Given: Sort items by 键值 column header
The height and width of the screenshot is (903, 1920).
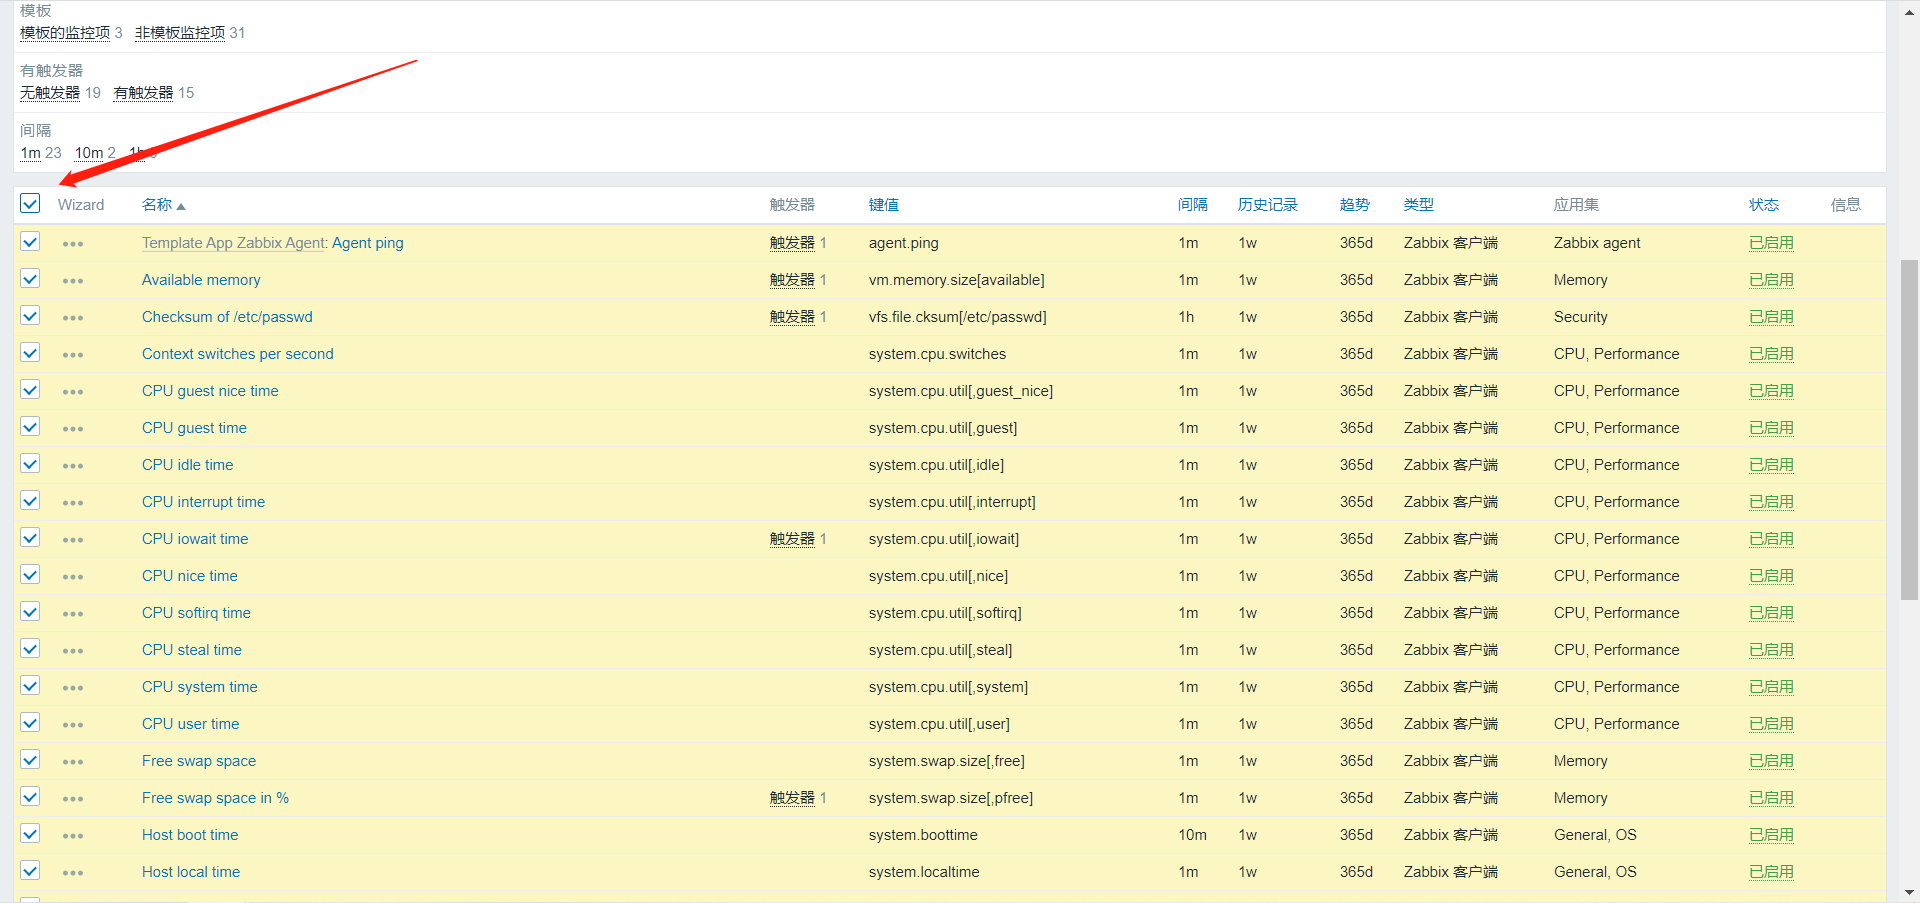Looking at the screenshot, I should pyautogui.click(x=883, y=205).
